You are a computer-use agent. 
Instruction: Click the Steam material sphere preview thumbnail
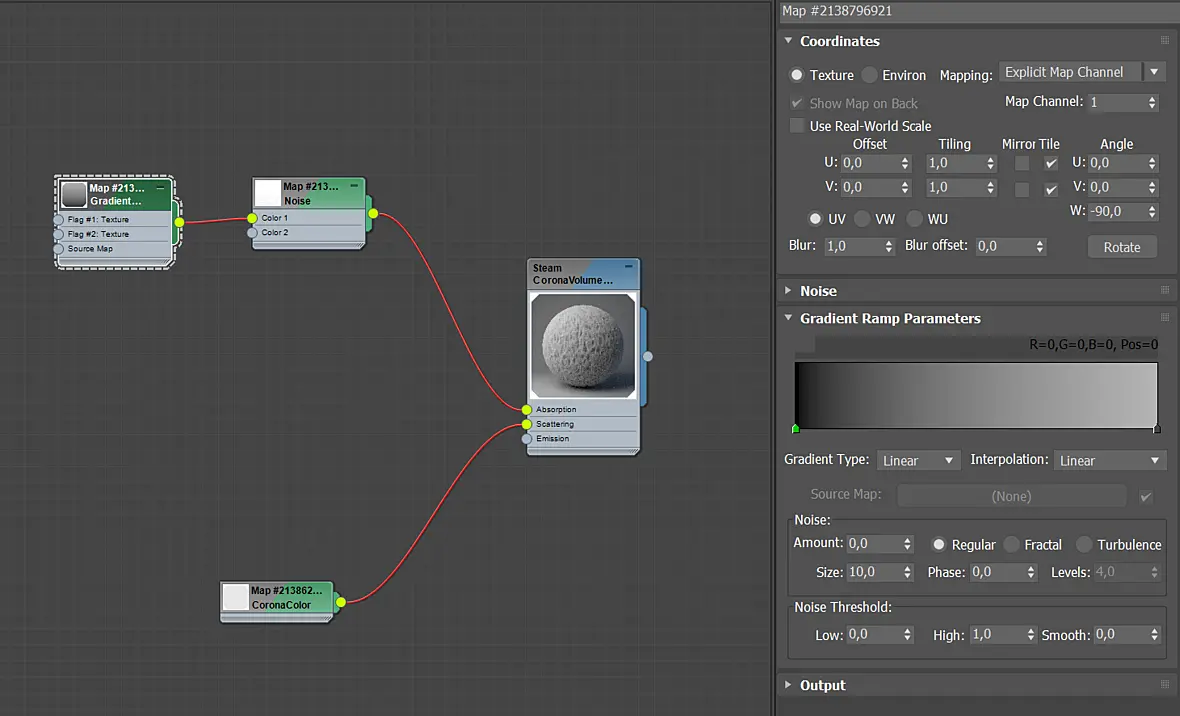click(583, 346)
